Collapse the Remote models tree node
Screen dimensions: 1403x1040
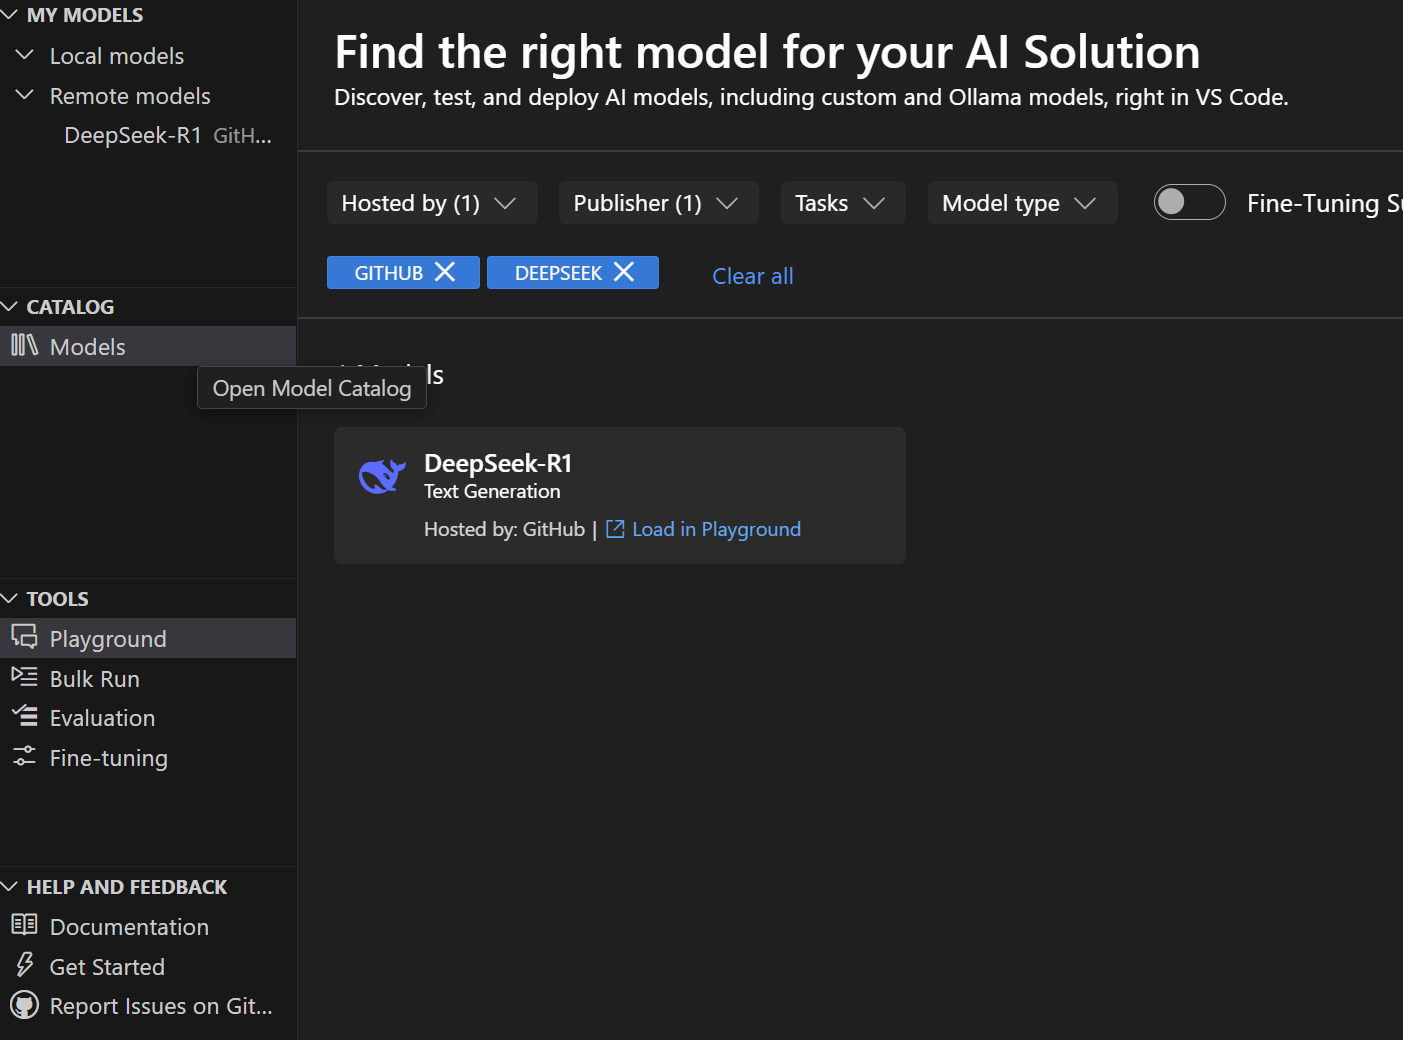tap(25, 95)
